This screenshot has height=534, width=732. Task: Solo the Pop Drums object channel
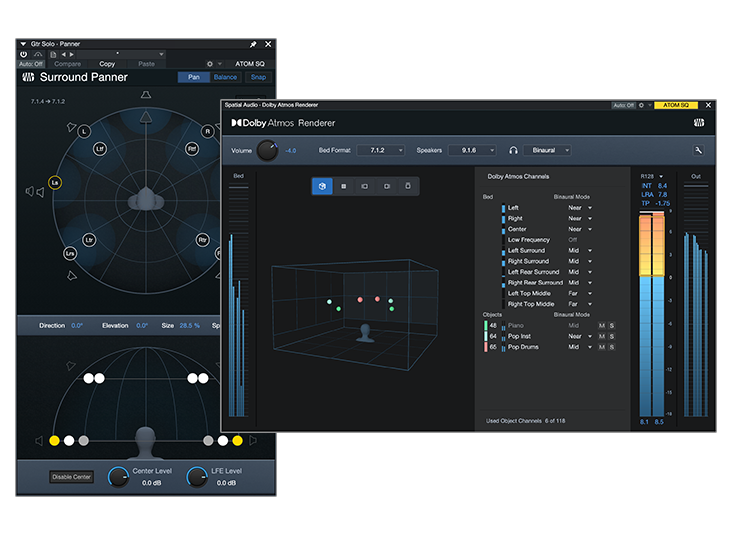[x=612, y=347]
